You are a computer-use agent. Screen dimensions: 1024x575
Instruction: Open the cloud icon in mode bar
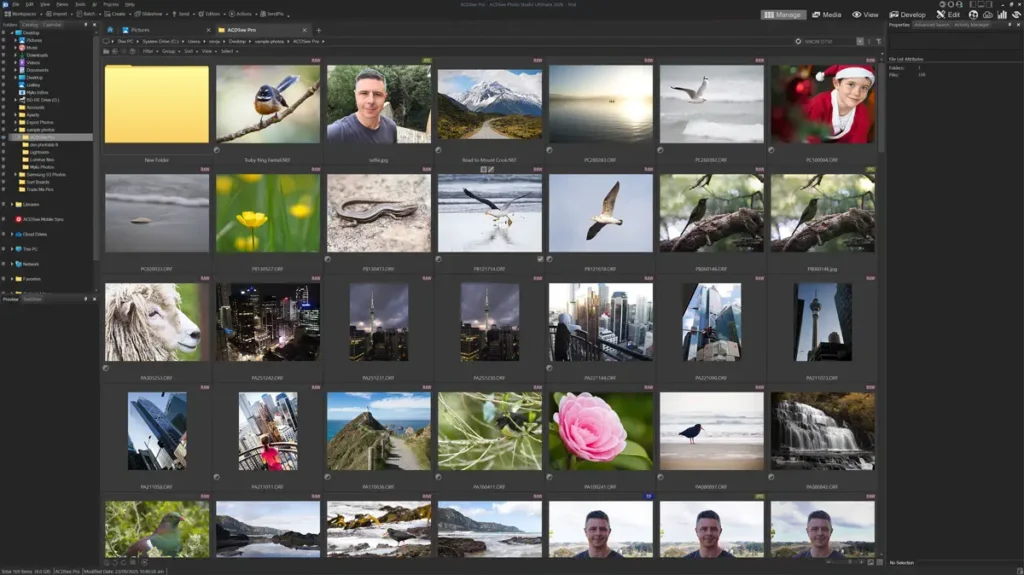pos(987,14)
